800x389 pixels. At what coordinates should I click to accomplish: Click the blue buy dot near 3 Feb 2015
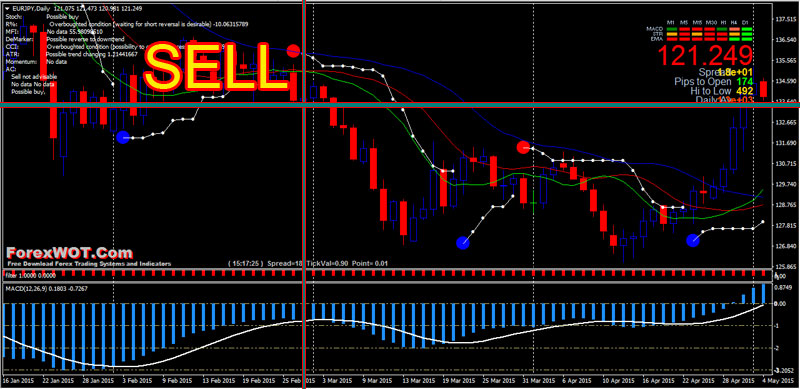point(122,137)
